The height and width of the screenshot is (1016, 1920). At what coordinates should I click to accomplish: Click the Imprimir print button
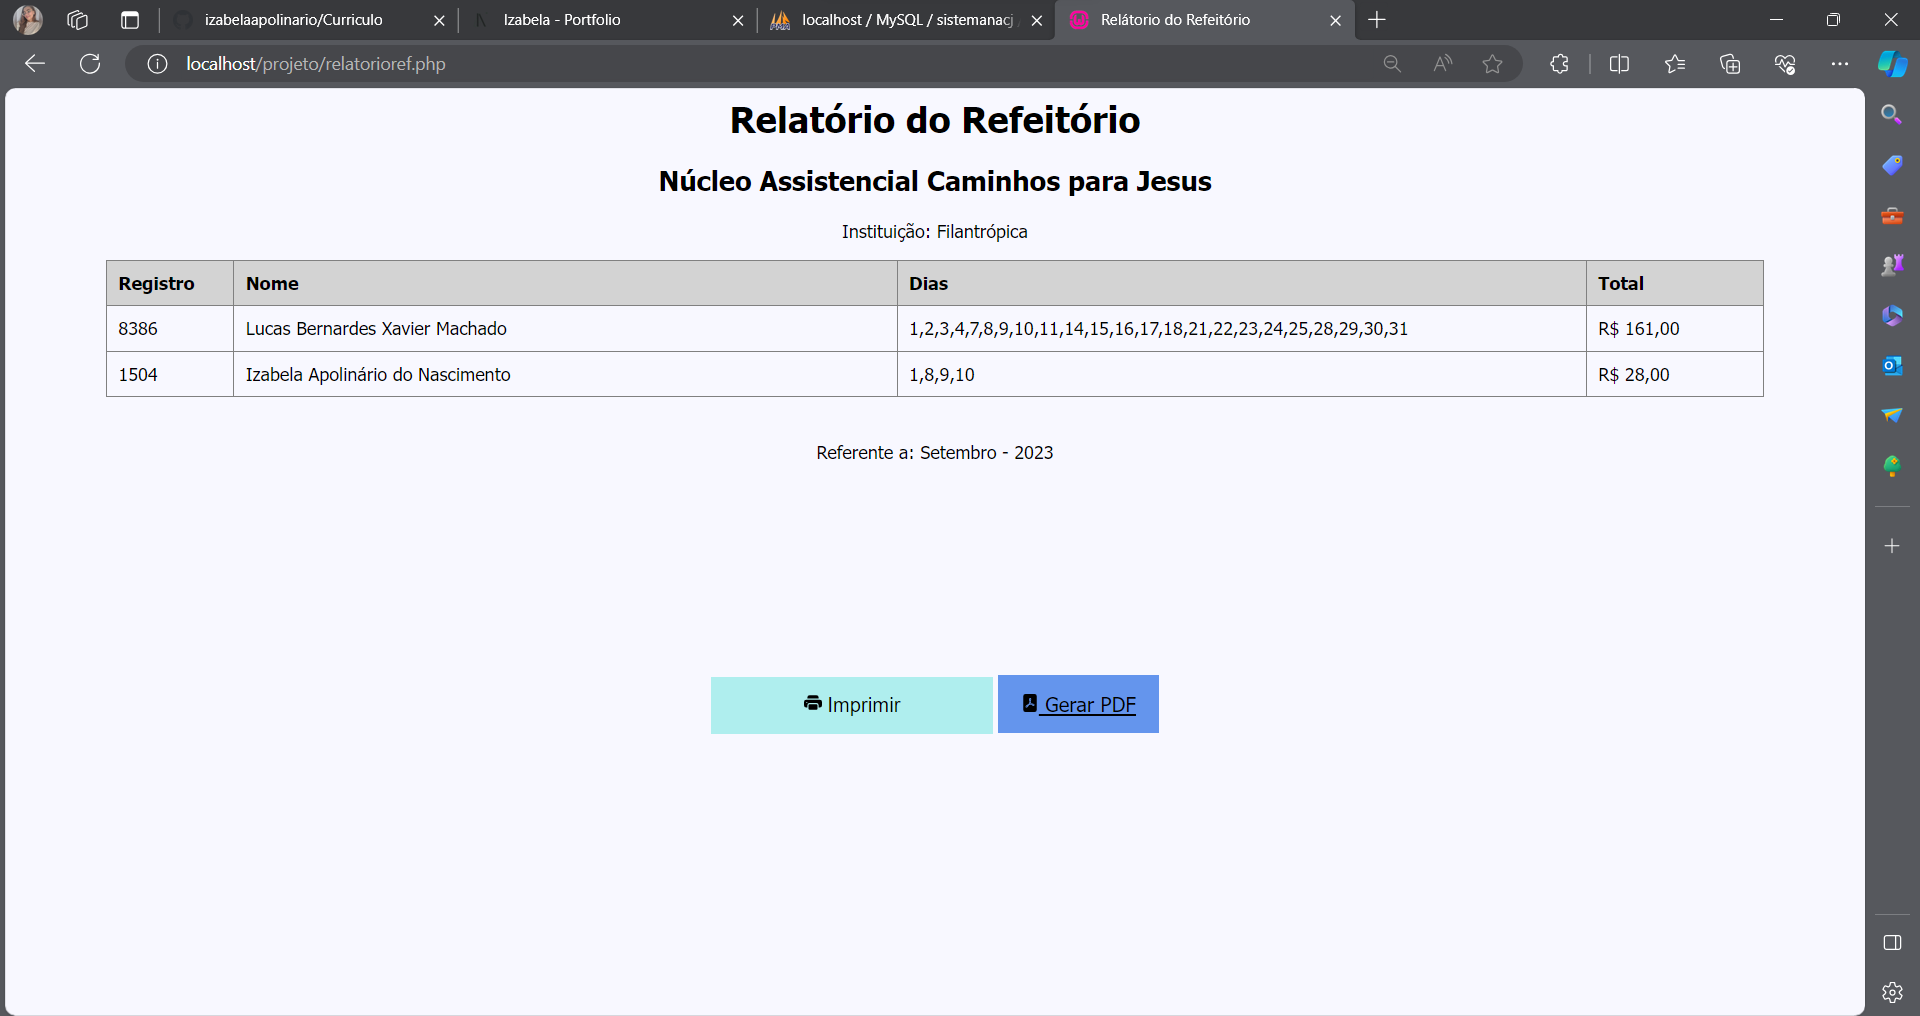click(851, 705)
